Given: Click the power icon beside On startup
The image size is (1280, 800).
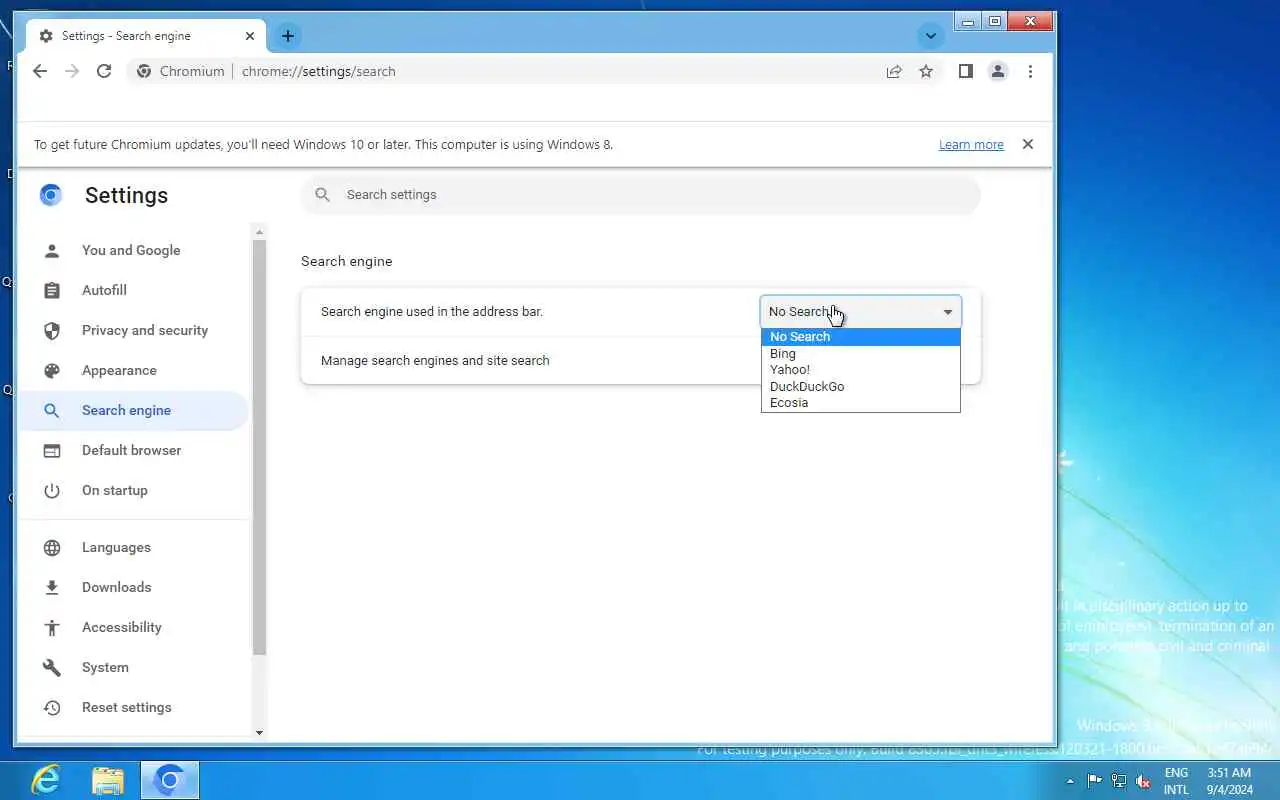Looking at the screenshot, I should [x=52, y=490].
